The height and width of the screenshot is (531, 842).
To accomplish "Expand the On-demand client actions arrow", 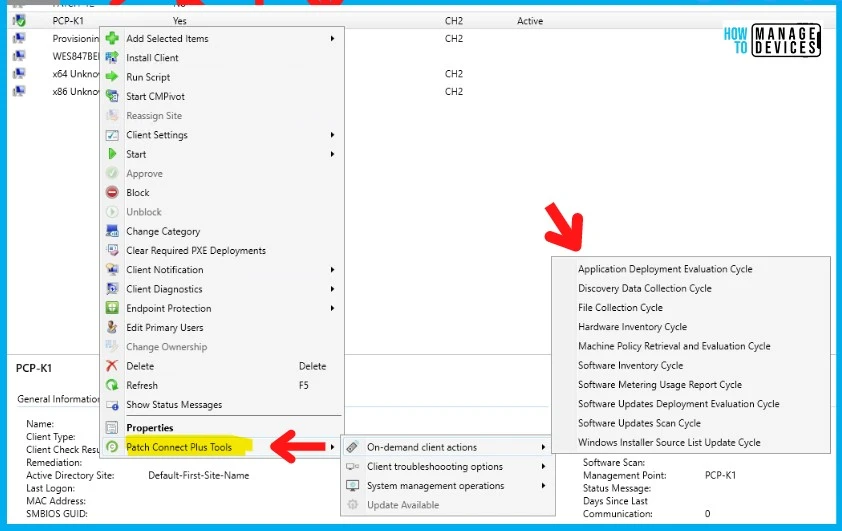I will pos(543,447).
